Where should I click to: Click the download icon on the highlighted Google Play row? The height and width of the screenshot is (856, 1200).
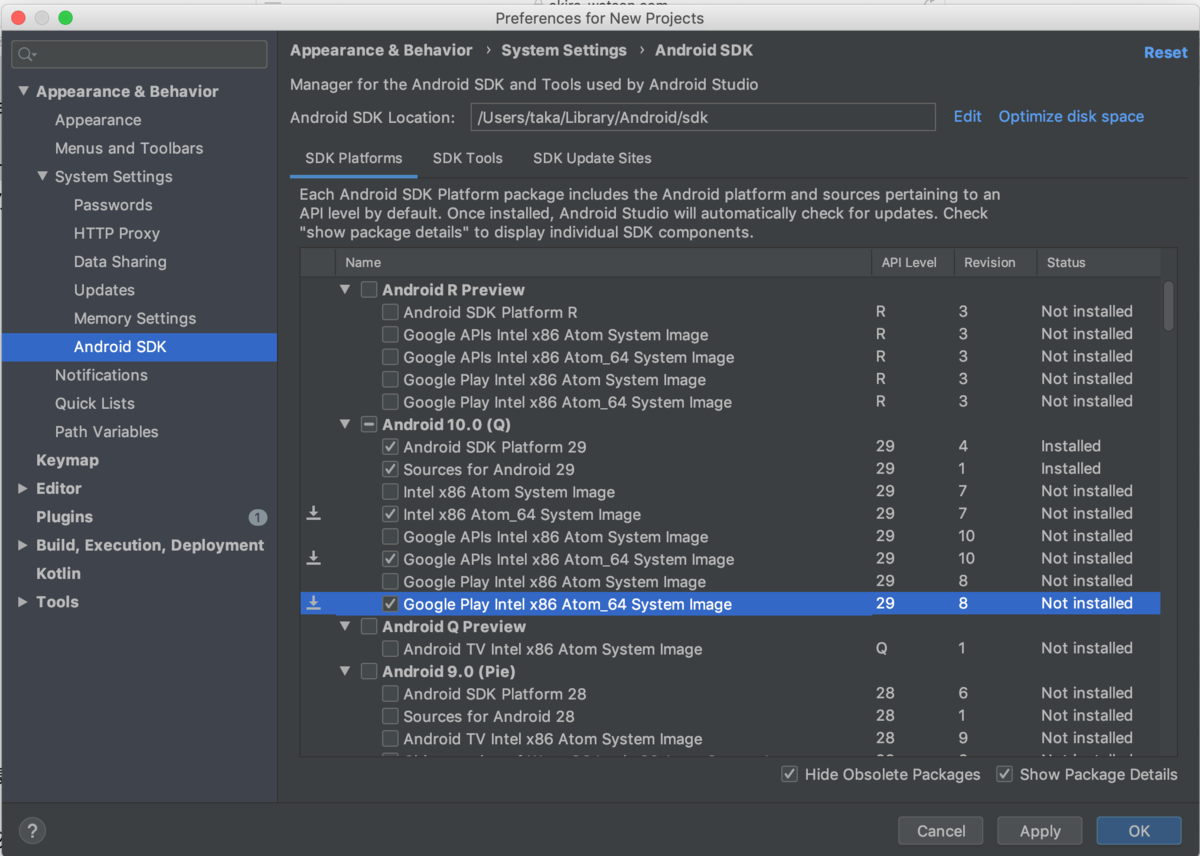pyautogui.click(x=314, y=604)
